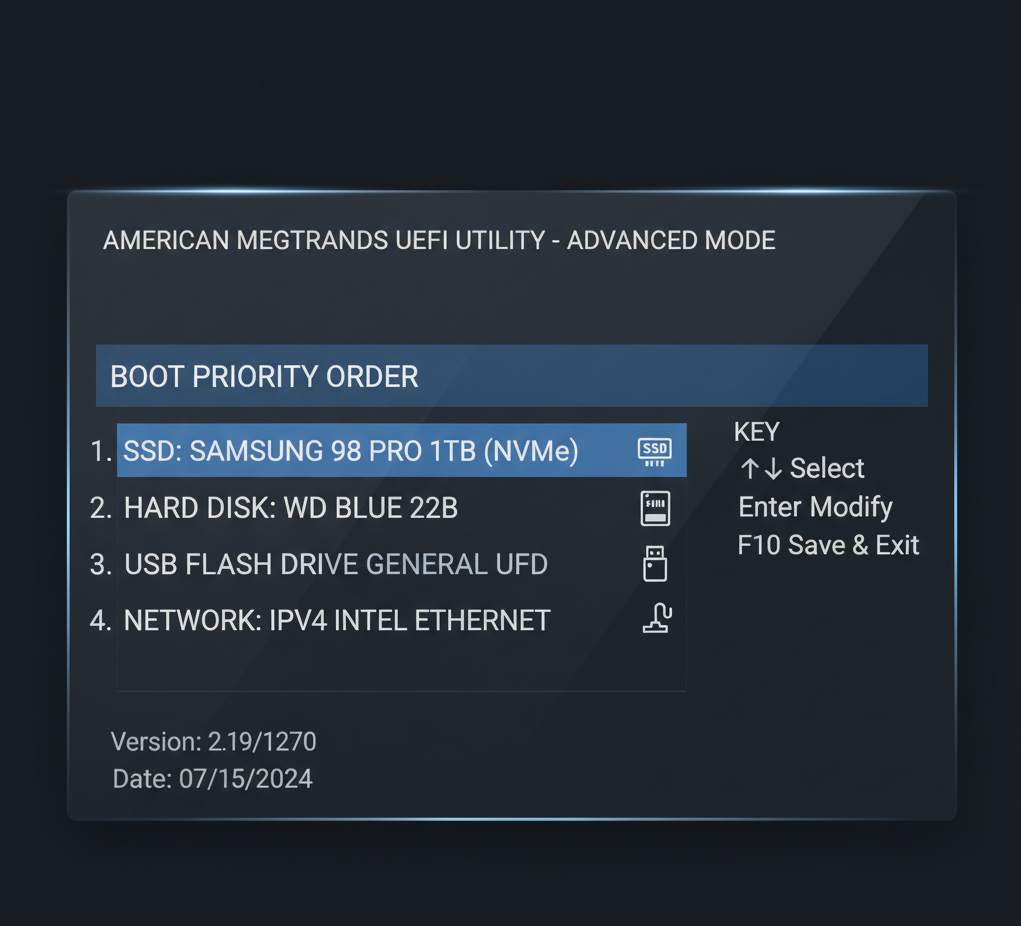Click the Select key hint label
The width and height of the screenshot is (1021, 926).
click(x=827, y=468)
